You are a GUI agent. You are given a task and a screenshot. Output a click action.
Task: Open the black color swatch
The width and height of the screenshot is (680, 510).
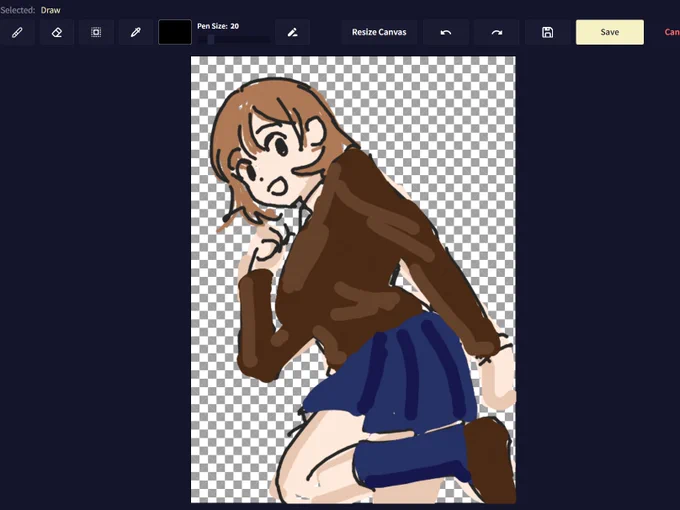pos(175,32)
